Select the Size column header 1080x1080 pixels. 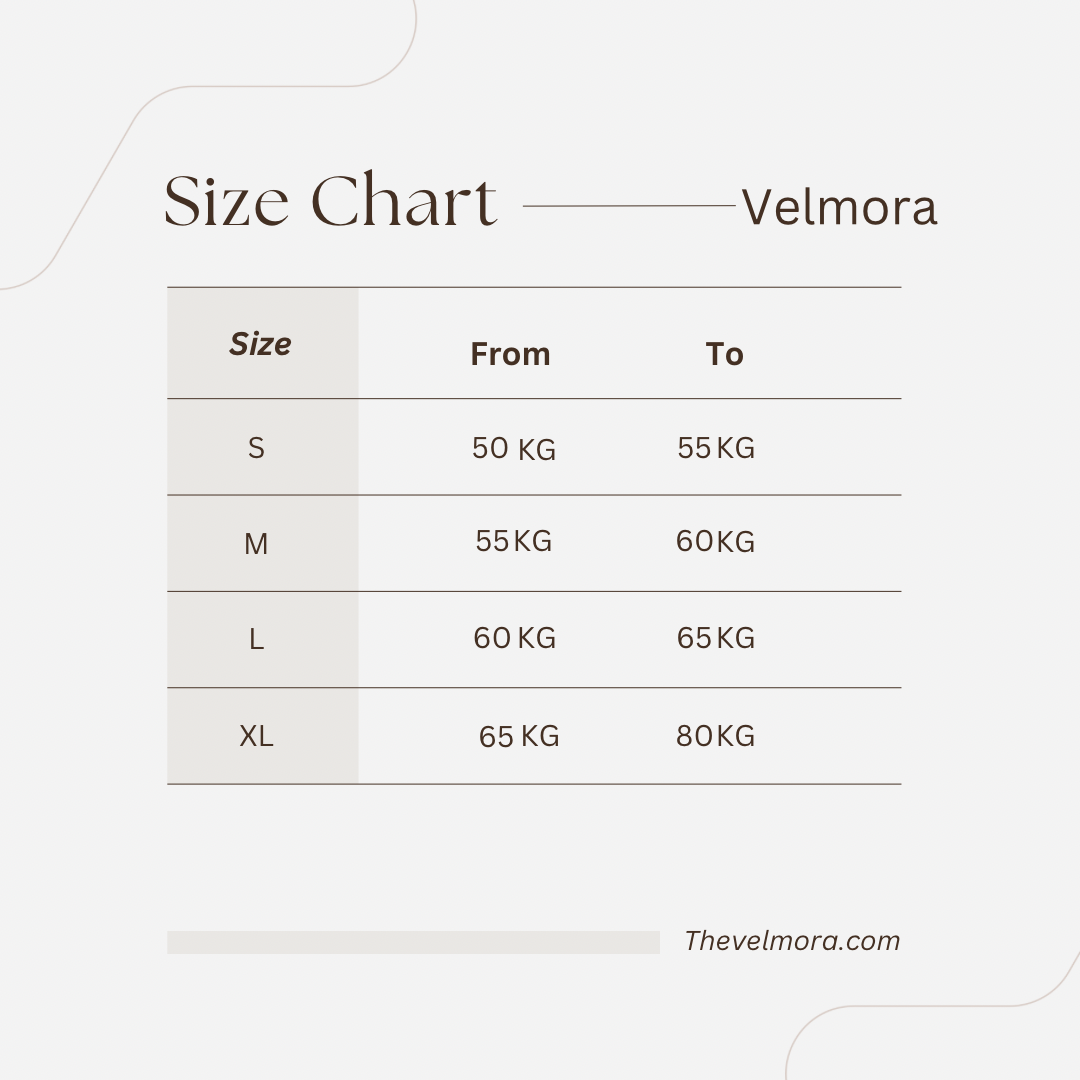[x=260, y=343]
